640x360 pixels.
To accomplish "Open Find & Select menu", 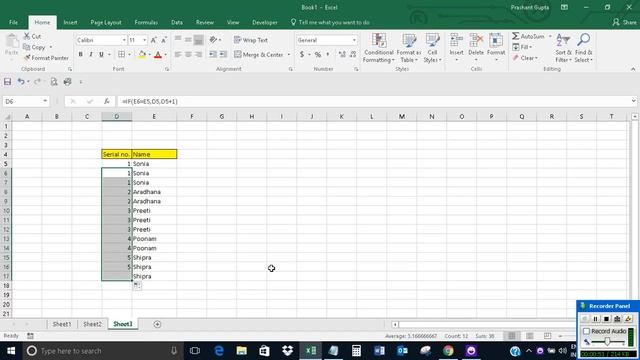I will click(584, 48).
